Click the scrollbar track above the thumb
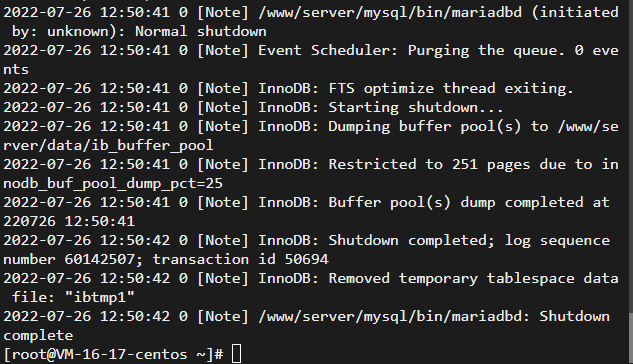This screenshot has width=633, height=364. 631,156
